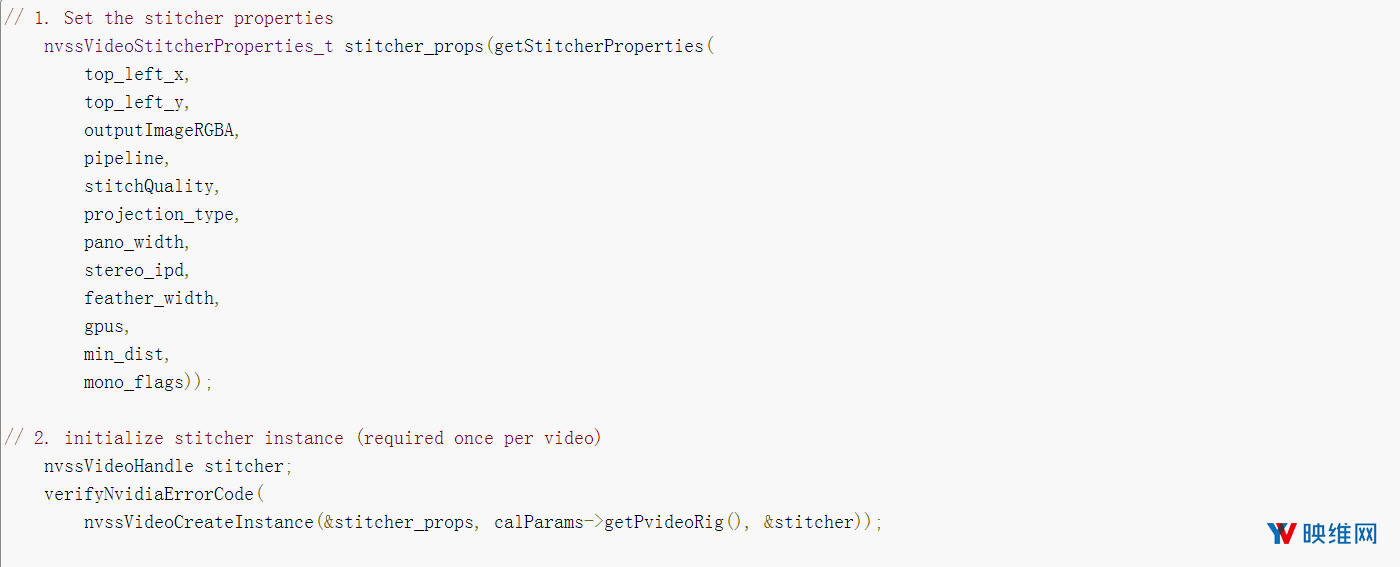Viewport: 1400px width, 567px height.
Task: Click the min_dist parameter
Action: tap(125, 354)
